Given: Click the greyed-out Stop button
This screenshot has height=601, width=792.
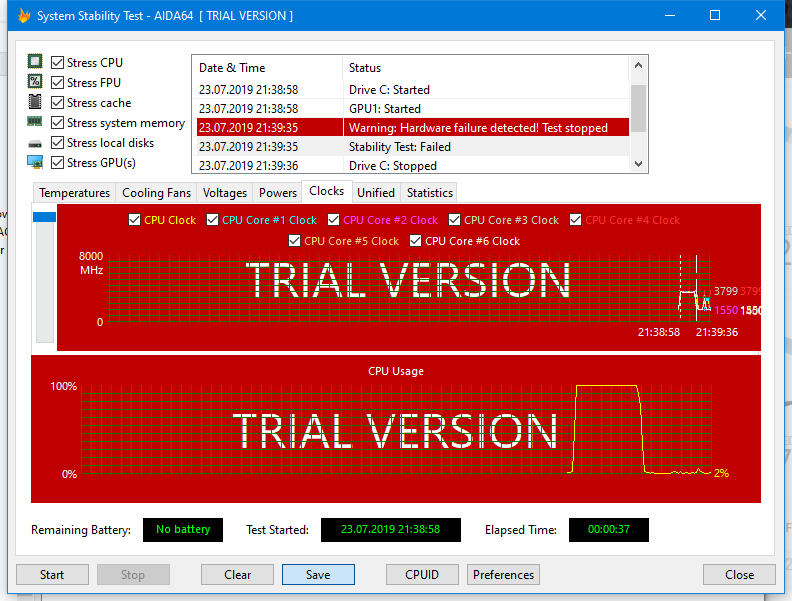Looking at the screenshot, I should (133, 575).
